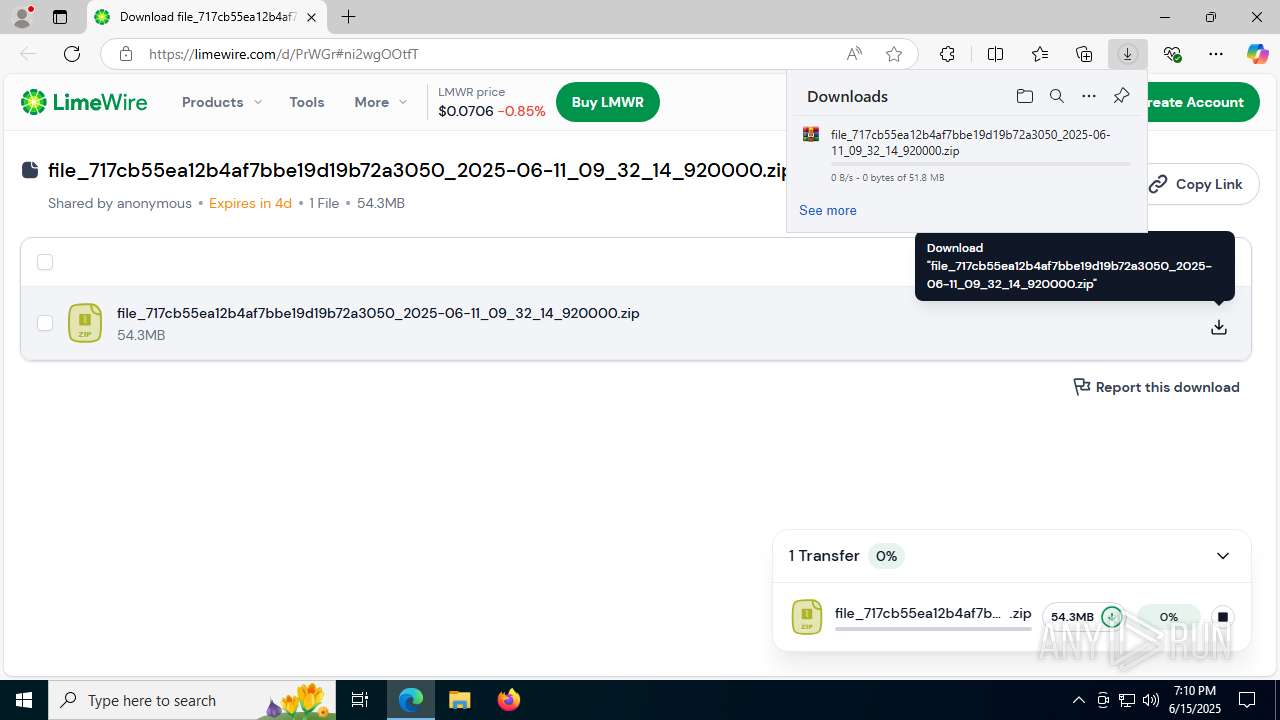Screen dimensions: 1280x720
Task: Open the notifications center icon
Action: pos(1247,700)
